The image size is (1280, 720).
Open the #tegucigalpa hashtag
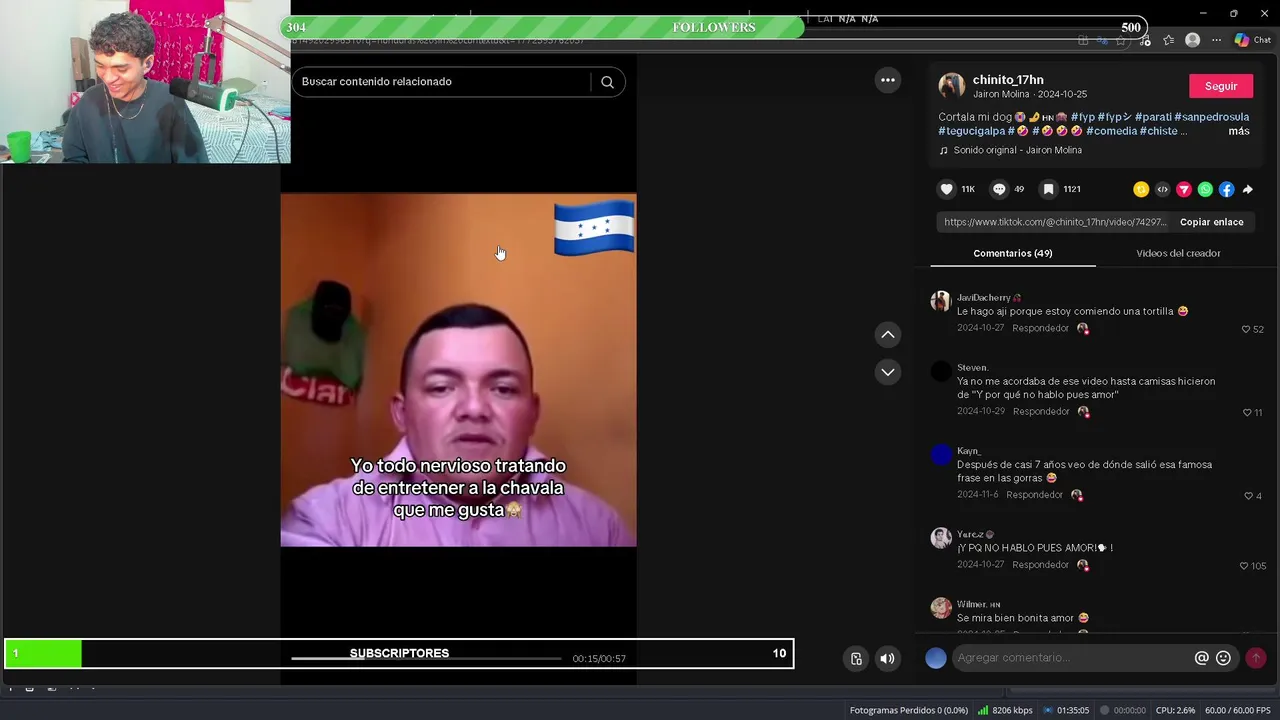pos(970,131)
